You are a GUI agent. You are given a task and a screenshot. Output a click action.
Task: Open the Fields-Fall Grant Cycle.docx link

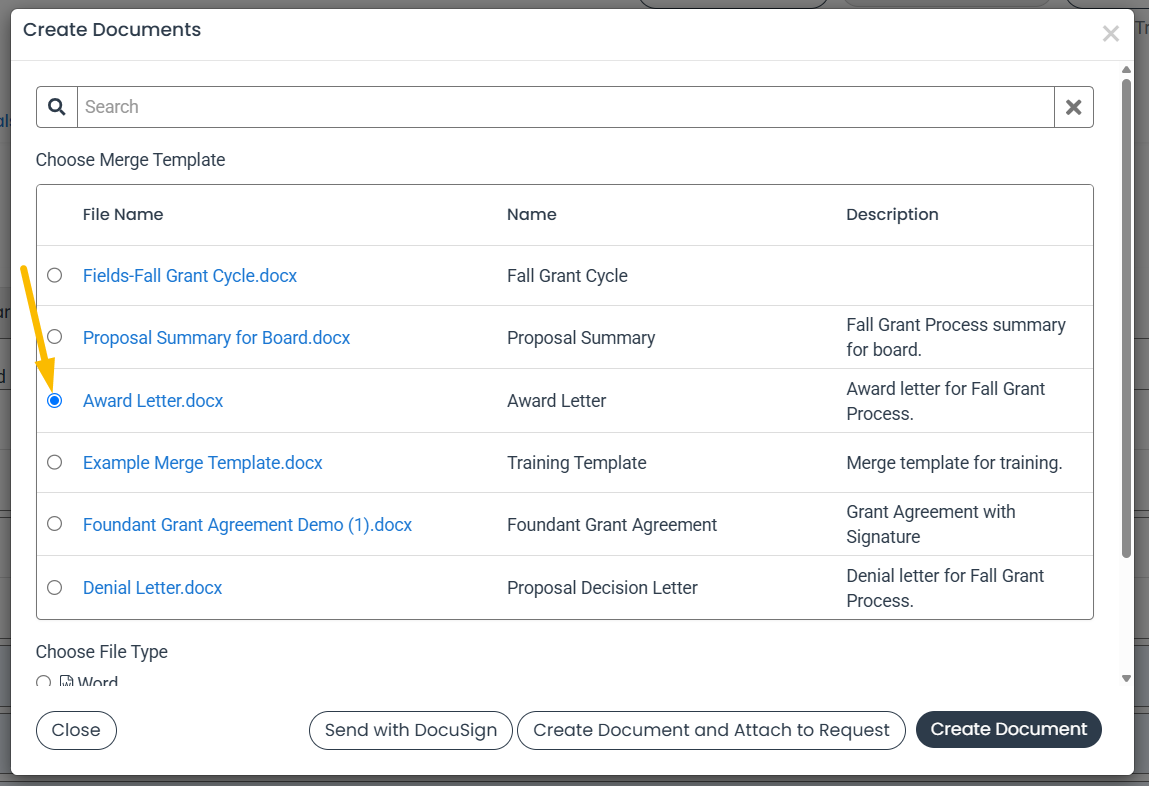pyautogui.click(x=190, y=275)
